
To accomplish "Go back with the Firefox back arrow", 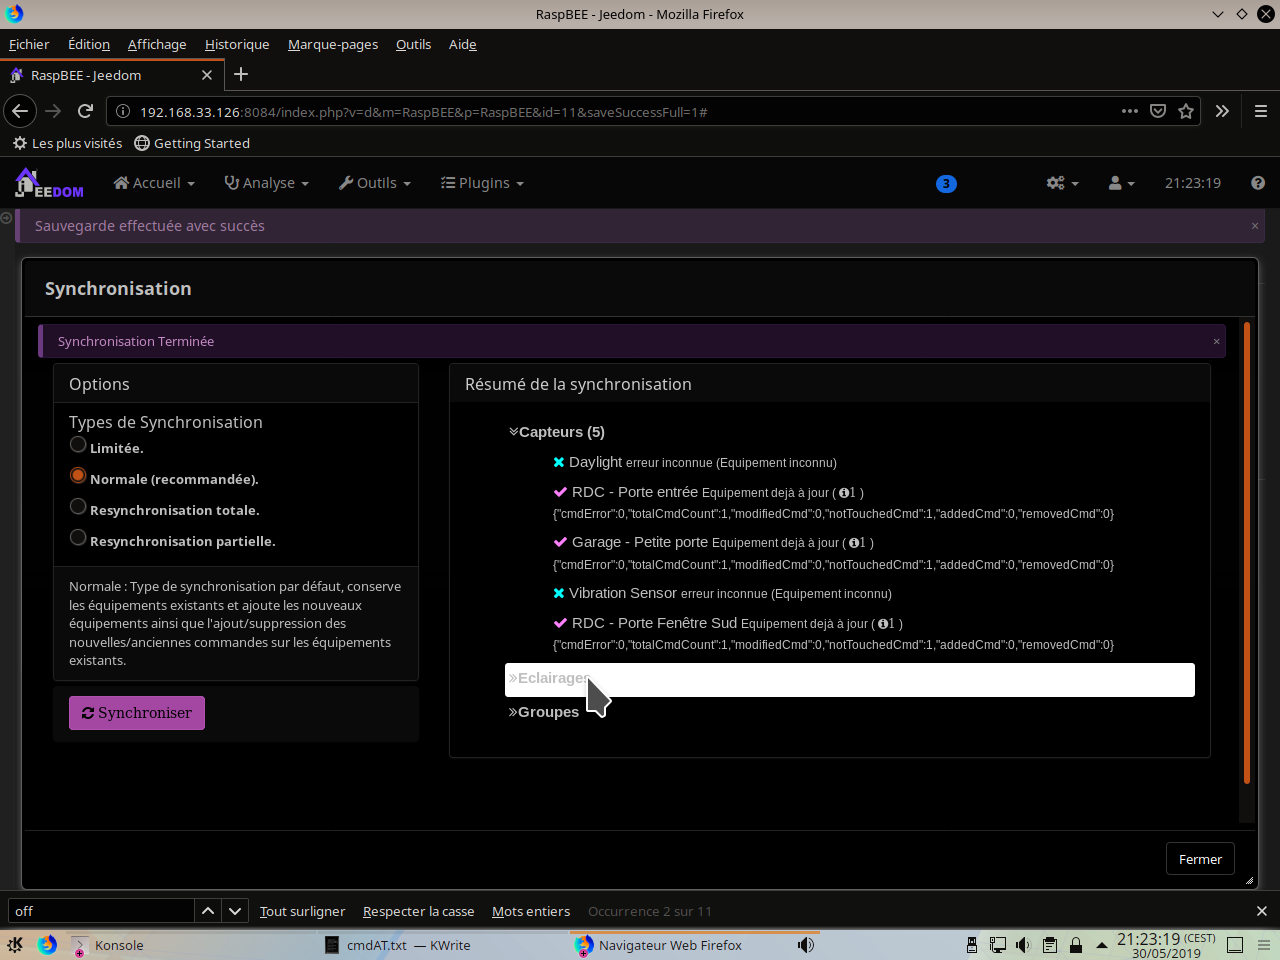I will pos(20,111).
